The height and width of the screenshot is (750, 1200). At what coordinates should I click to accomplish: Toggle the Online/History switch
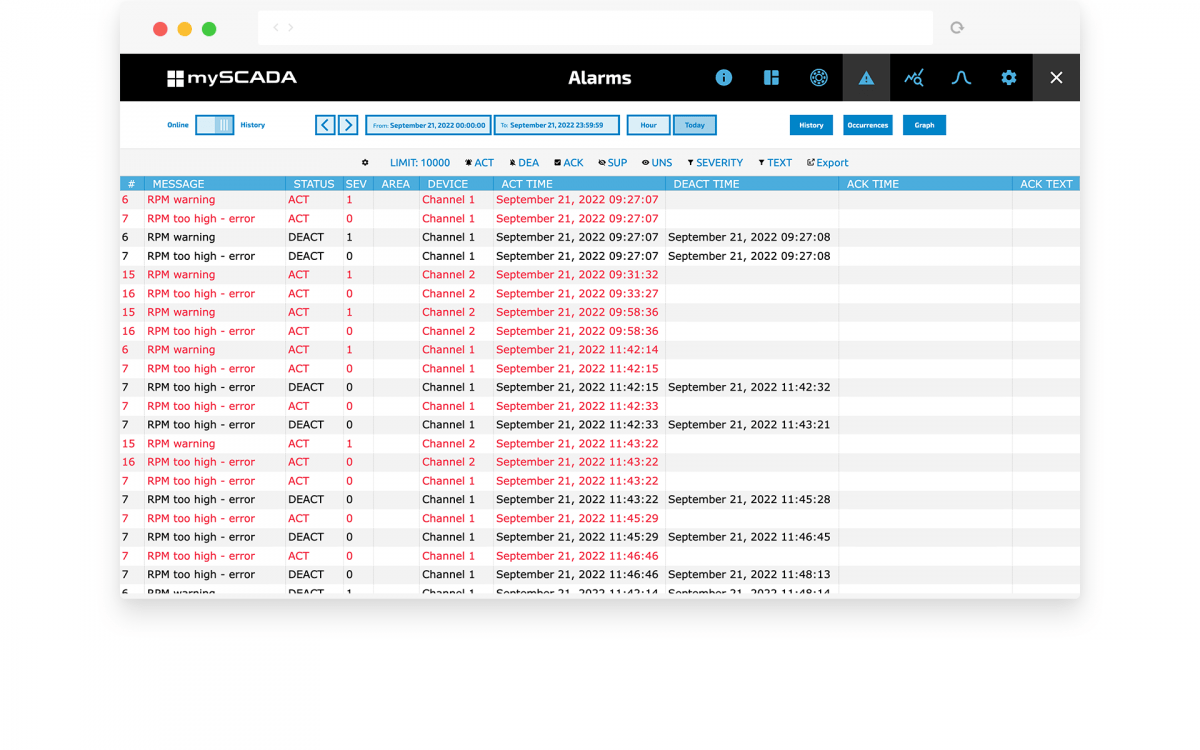pos(214,125)
